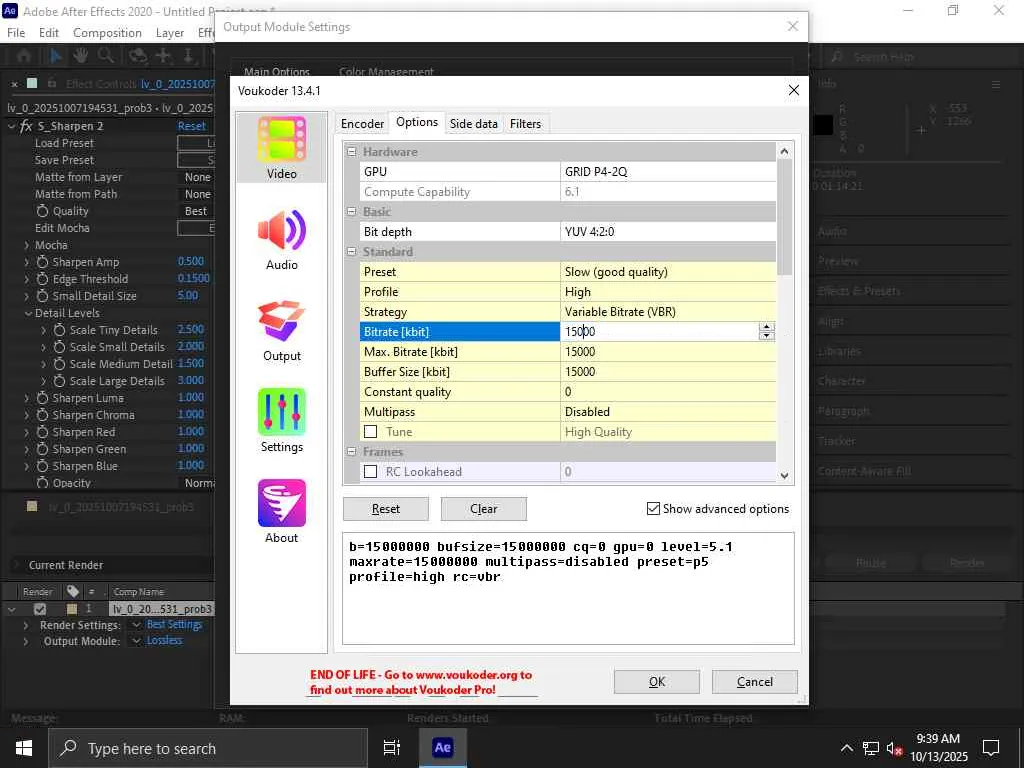Viewport: 1024px width, 768px height.
Task: Collapse S_Sharpen 2 effect
Action: pos(12,126)
